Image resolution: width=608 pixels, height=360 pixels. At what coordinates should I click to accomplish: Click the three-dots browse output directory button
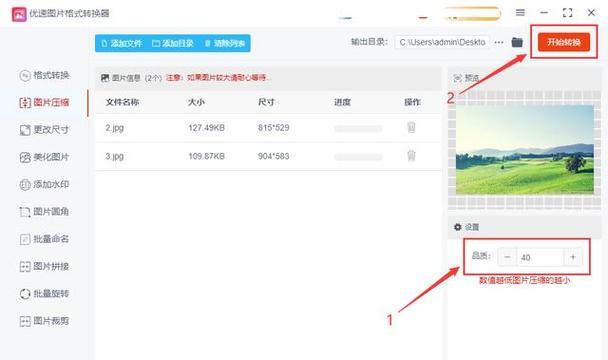[499, 42]
